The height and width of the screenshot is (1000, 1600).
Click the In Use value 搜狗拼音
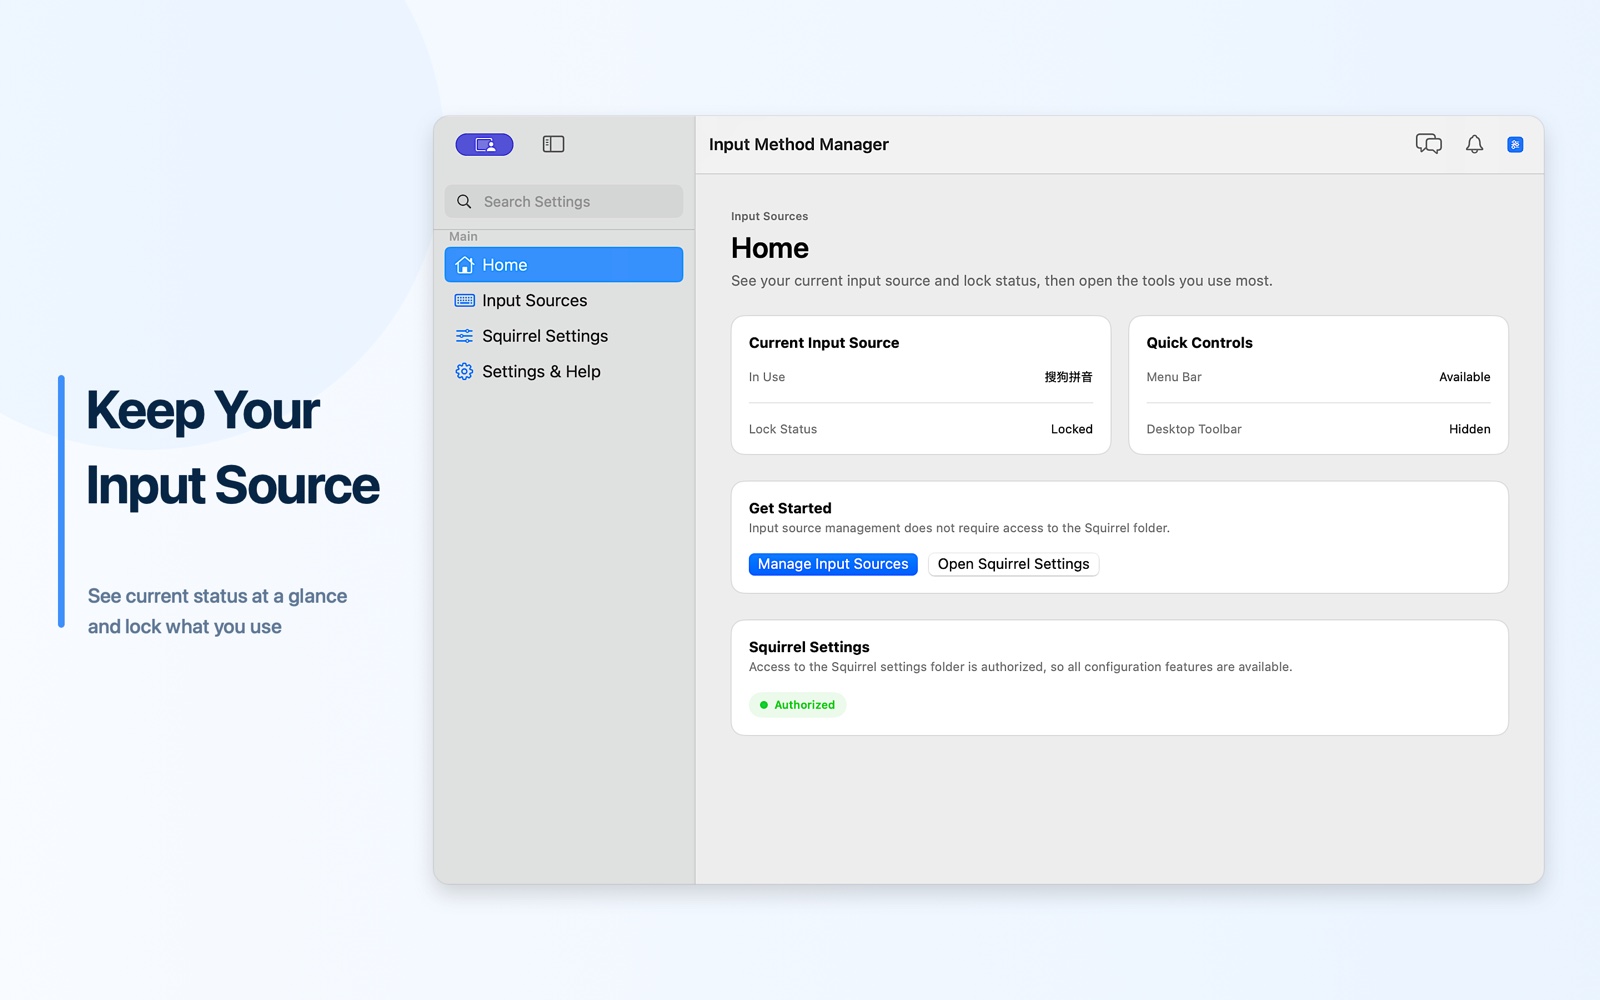point(1068,377)
